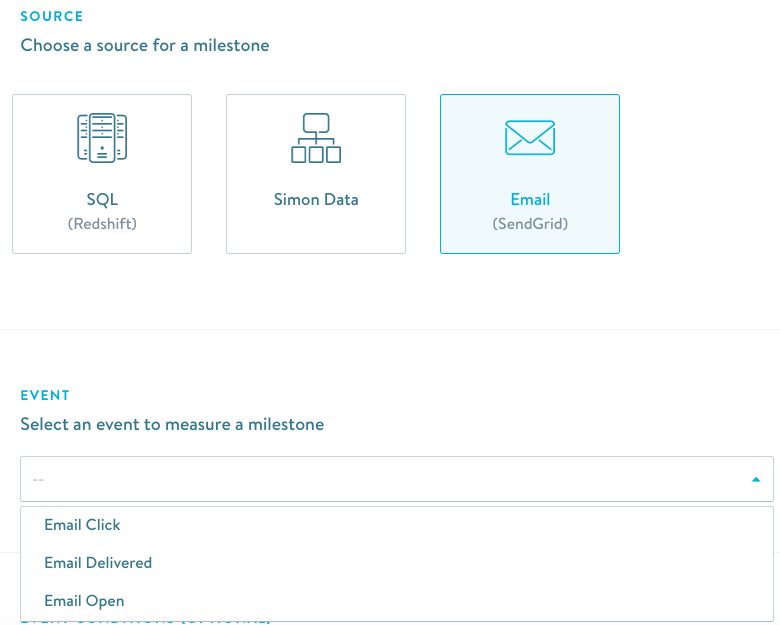Click the 'Choose a source for a milestone' text
The image size is (780, 625).
pos(145,45)
